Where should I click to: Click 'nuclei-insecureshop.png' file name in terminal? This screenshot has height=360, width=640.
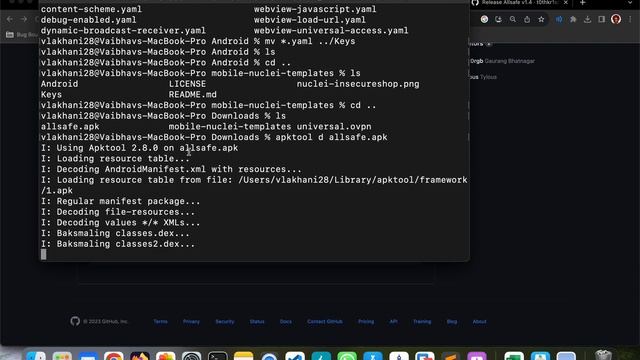click(358, 84)
